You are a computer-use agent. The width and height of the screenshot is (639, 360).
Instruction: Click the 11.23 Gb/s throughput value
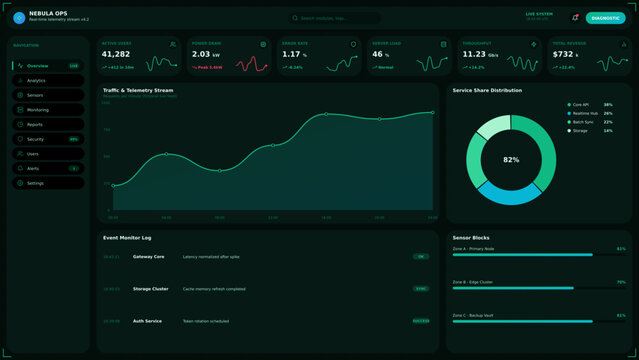pyautogui.click(x=480, y=54)
